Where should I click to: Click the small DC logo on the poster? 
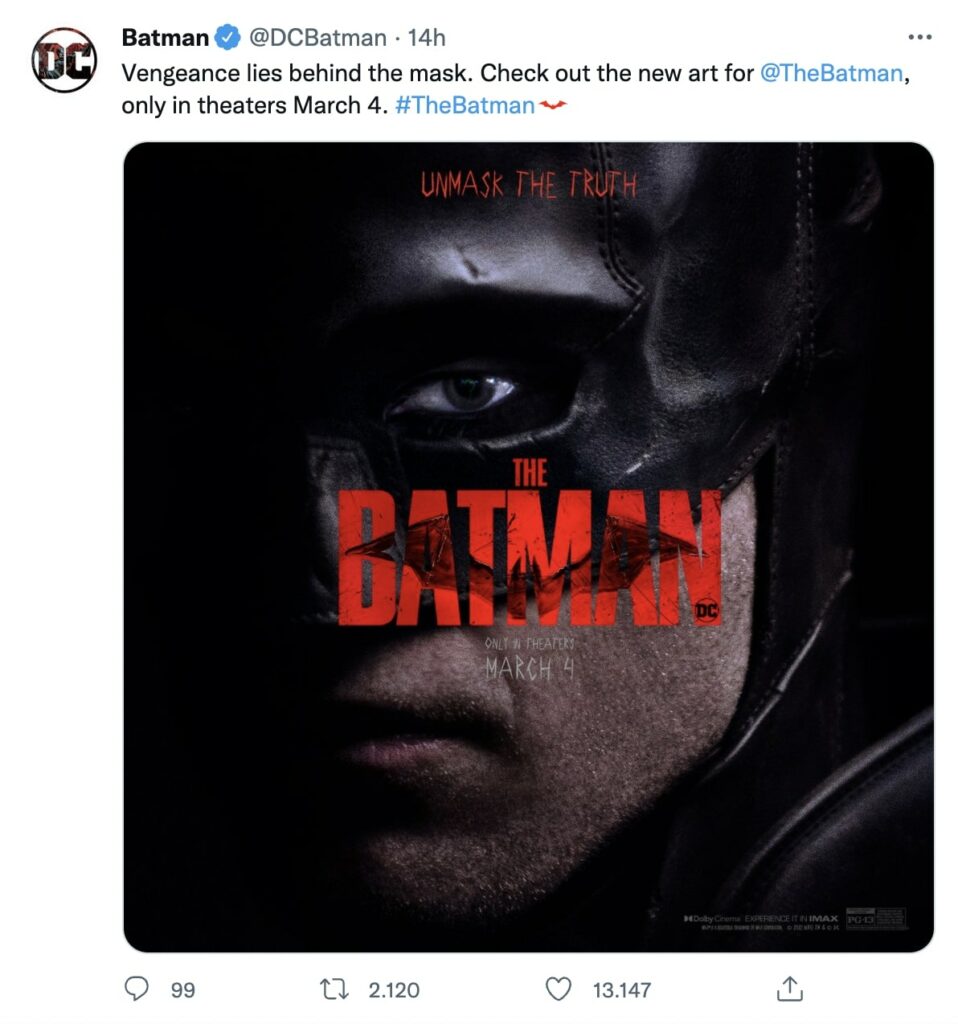coord(706,610)
